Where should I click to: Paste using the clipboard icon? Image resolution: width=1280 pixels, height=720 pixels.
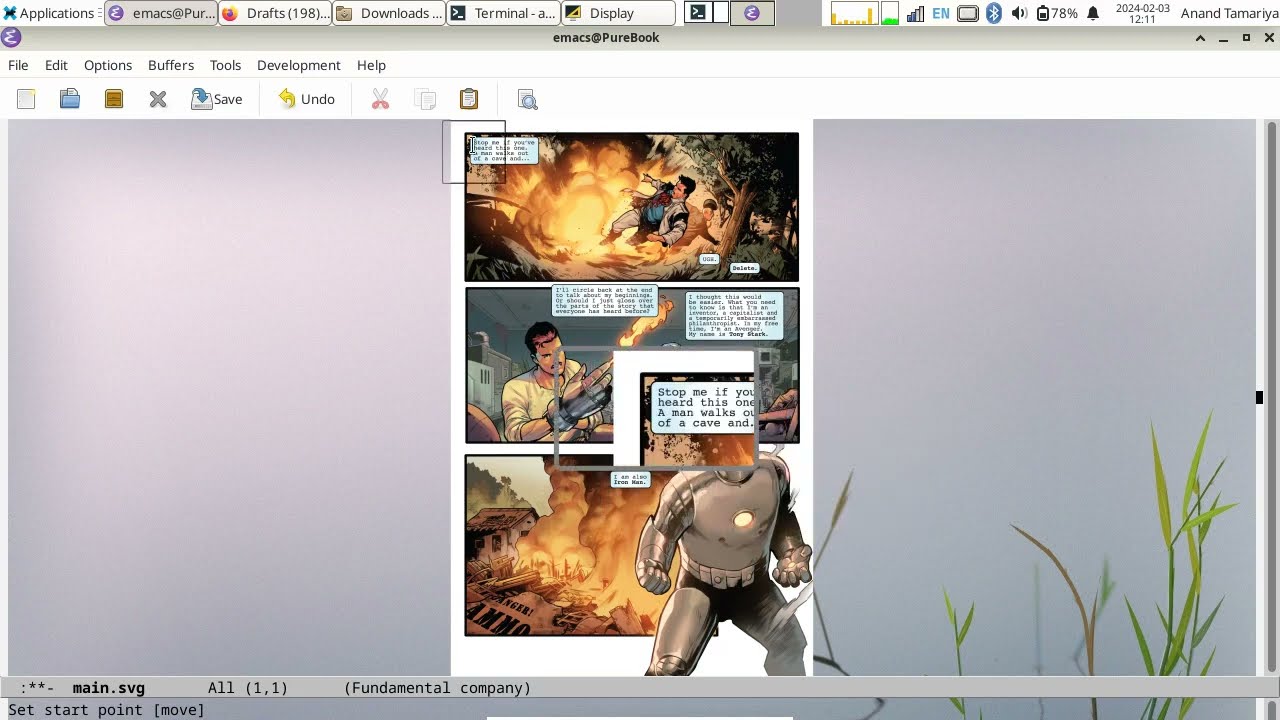(x=469, y=99)
